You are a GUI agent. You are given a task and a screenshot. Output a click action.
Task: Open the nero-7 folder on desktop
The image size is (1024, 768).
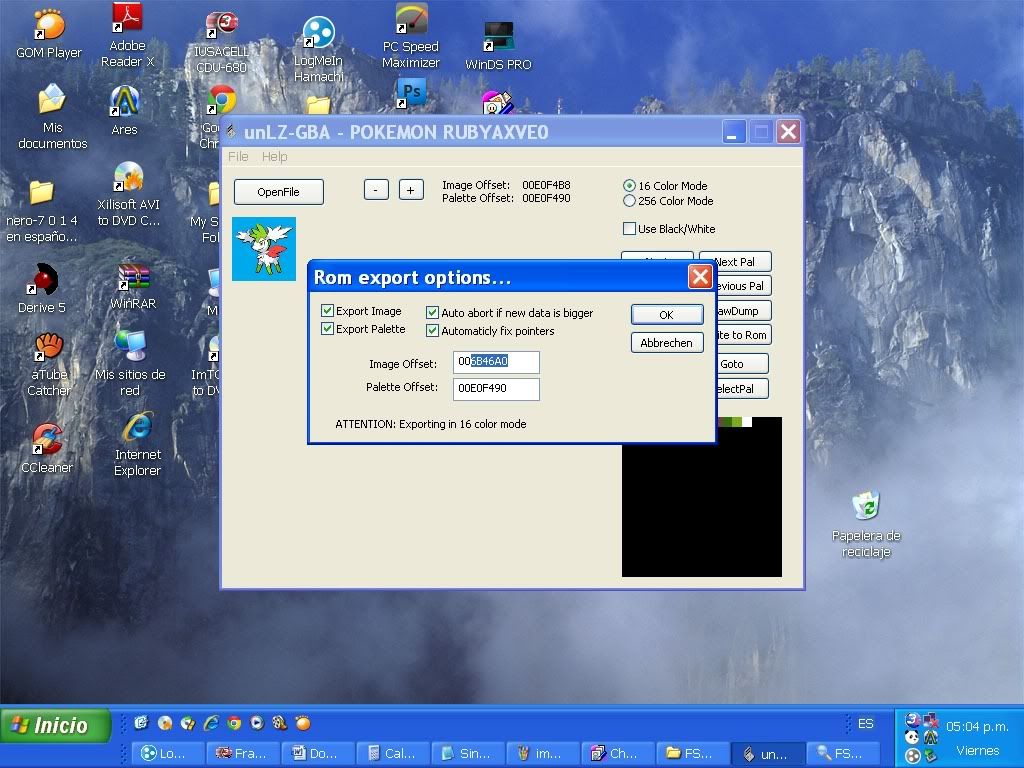point(42,210)
